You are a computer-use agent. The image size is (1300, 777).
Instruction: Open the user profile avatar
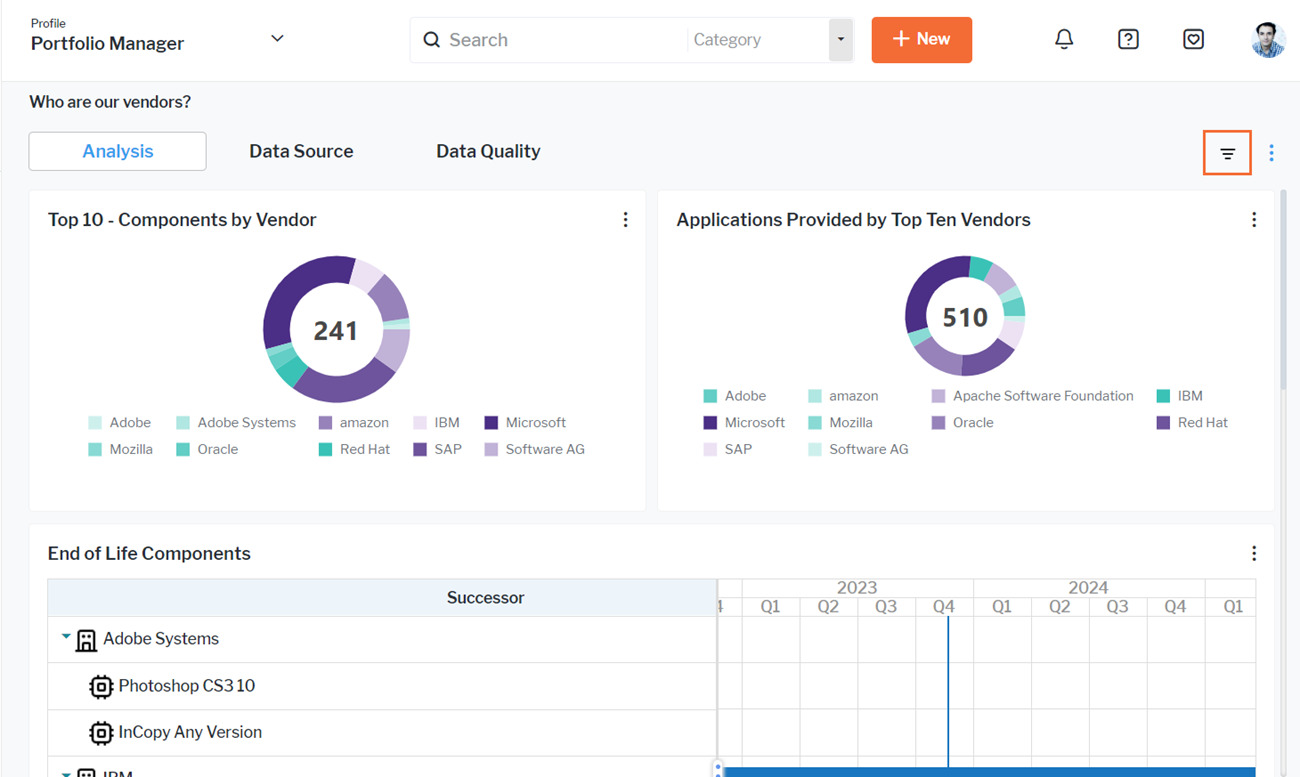[x=1268, y=40]
